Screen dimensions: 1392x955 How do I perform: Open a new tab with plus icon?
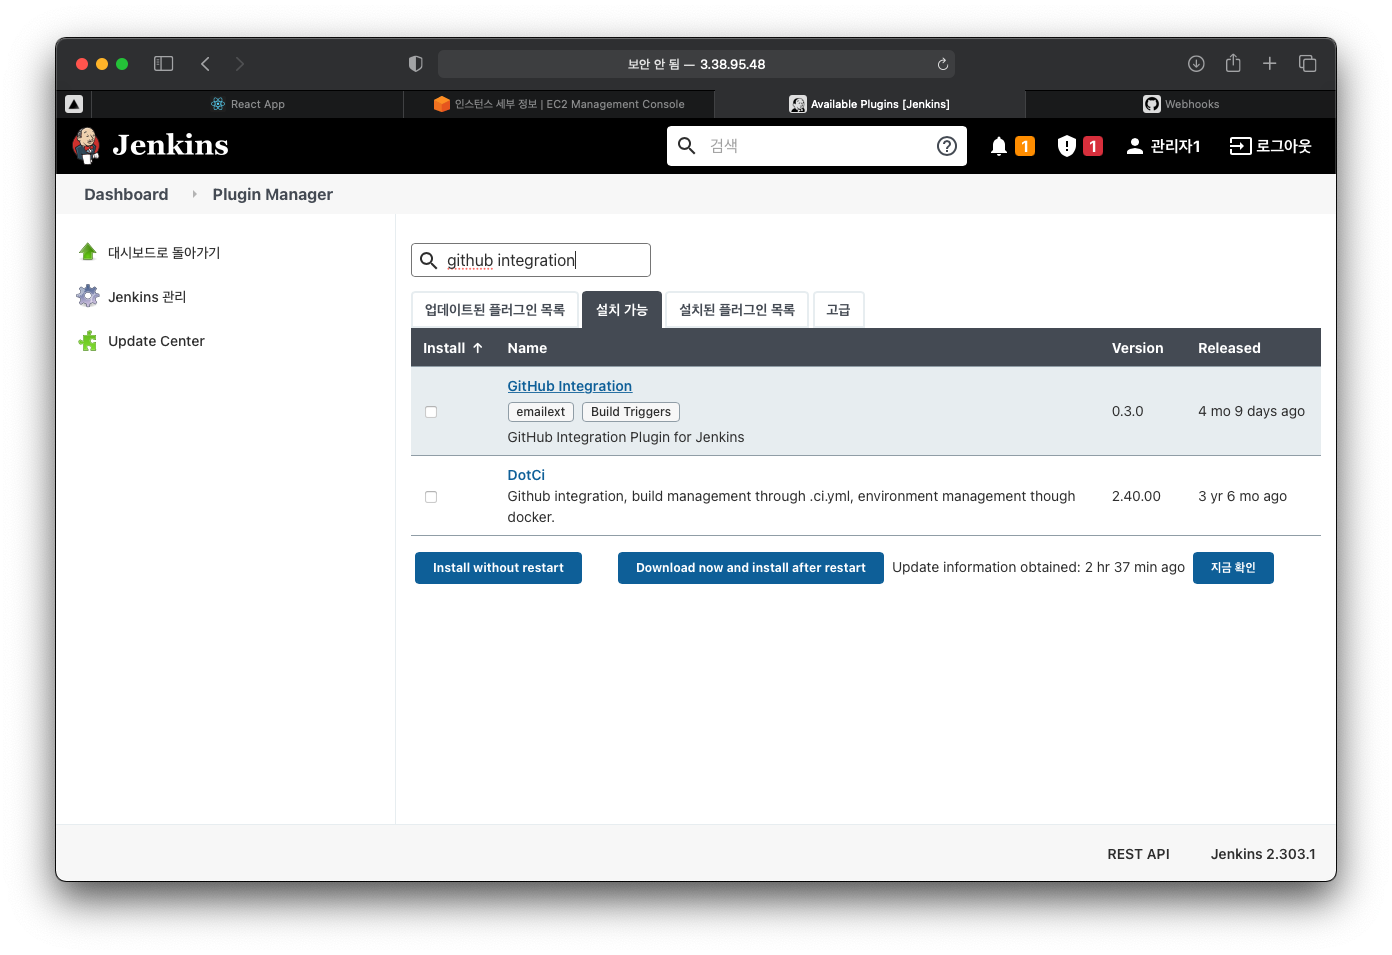point(1269,64)
